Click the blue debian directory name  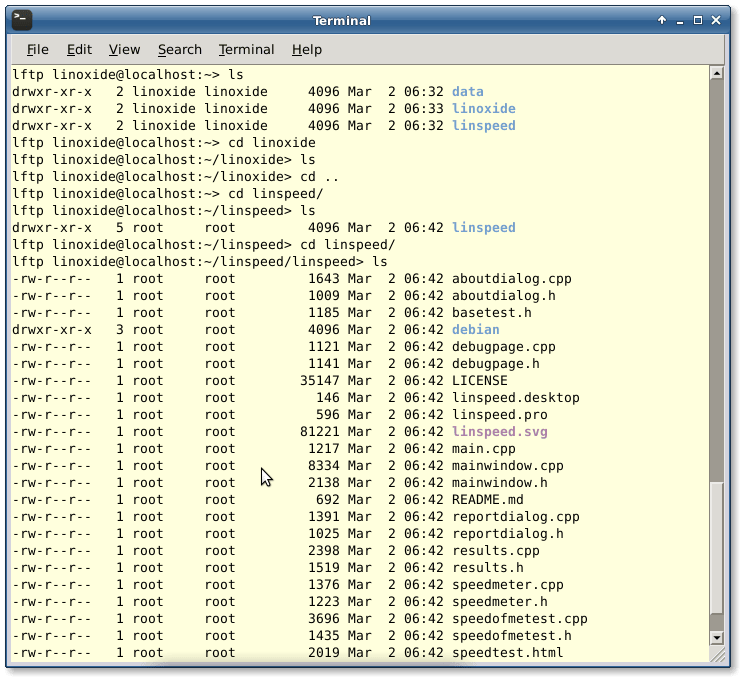click(475, 330)
